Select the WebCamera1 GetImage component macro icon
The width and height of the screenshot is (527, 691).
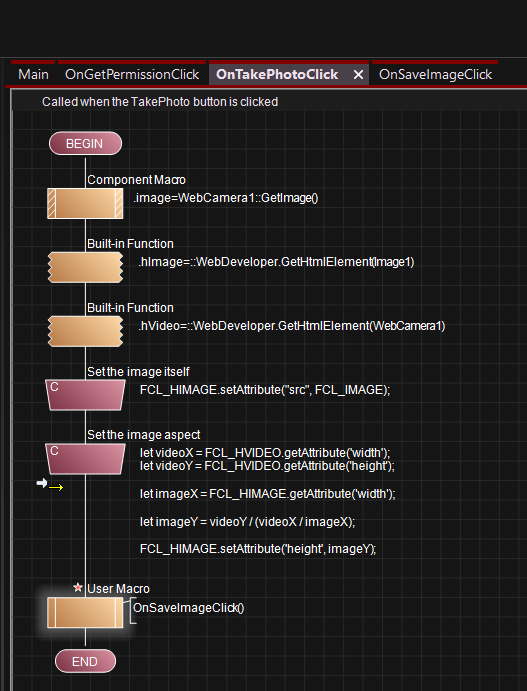85,203
